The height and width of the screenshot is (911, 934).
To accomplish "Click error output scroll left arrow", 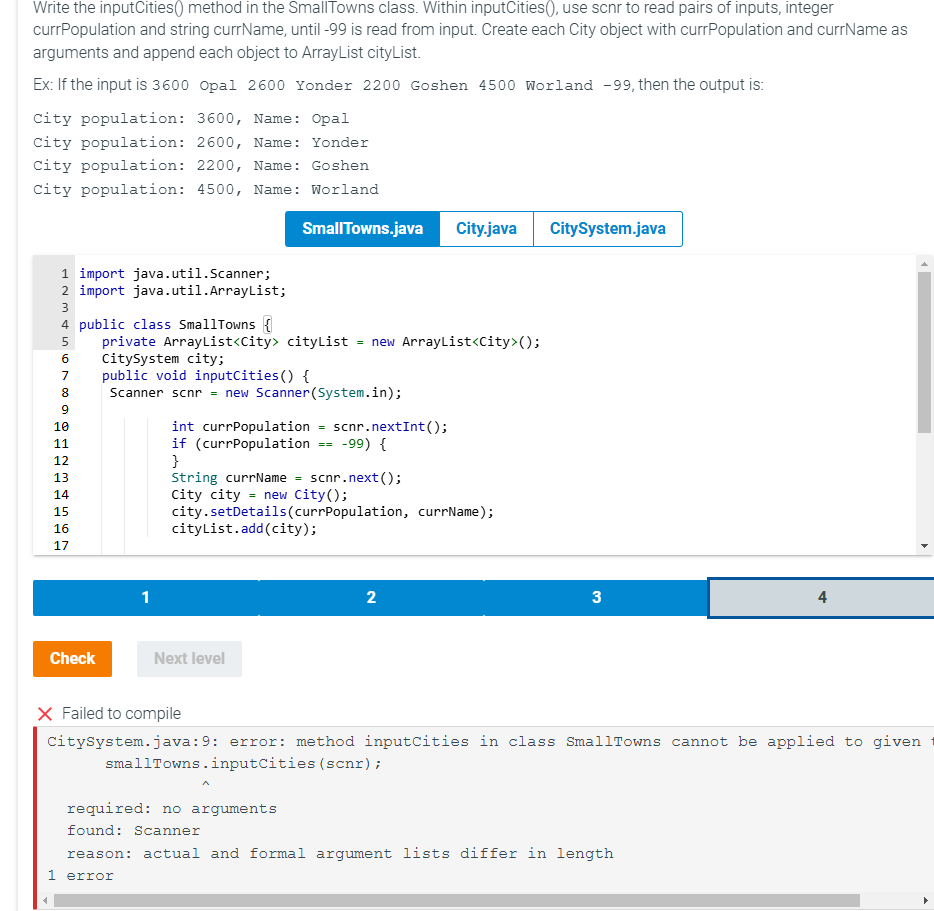I will 45,900.
